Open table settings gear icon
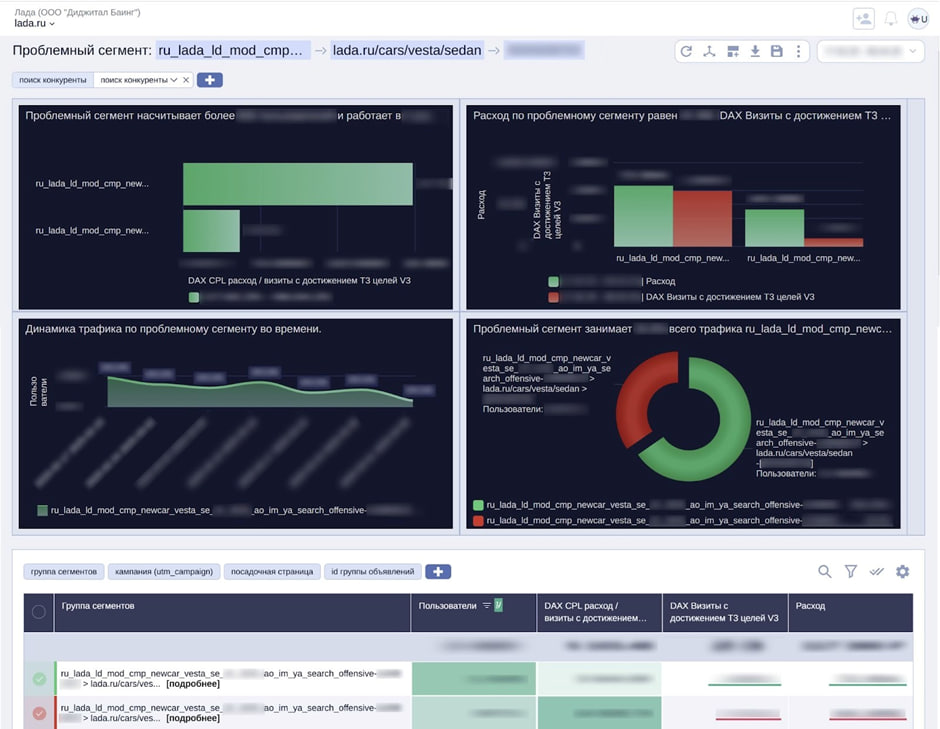The width and height of the screenshot is (940, 729). pos(902,571)
